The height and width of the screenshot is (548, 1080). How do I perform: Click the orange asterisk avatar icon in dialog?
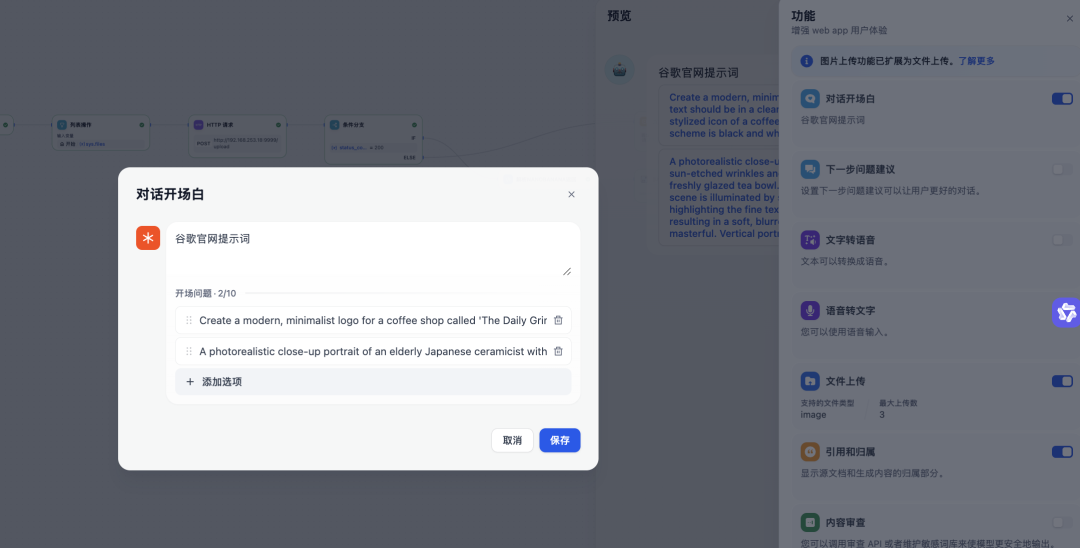pos(148,238)
